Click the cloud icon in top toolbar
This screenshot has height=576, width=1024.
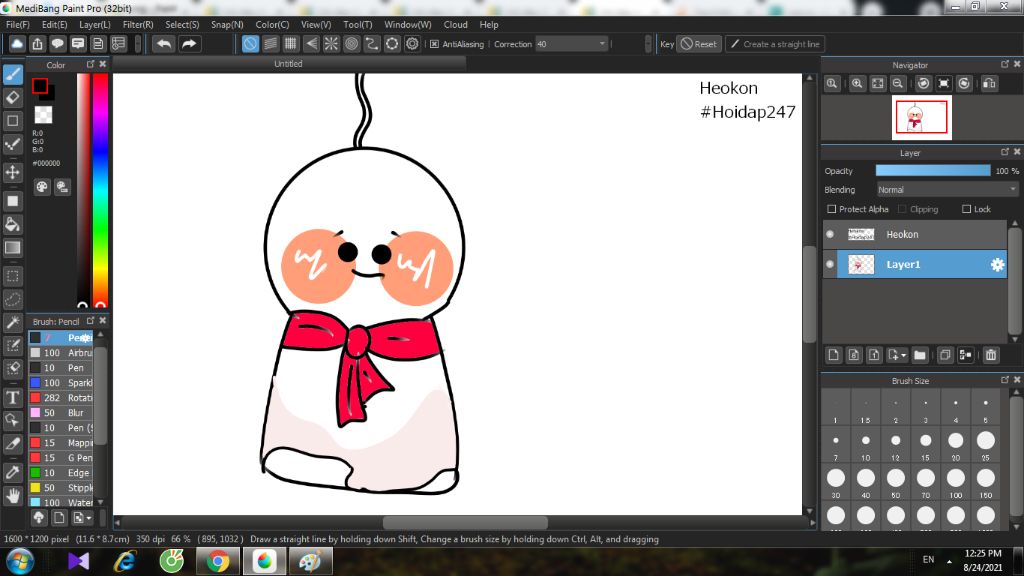click(x=17, y=44)
